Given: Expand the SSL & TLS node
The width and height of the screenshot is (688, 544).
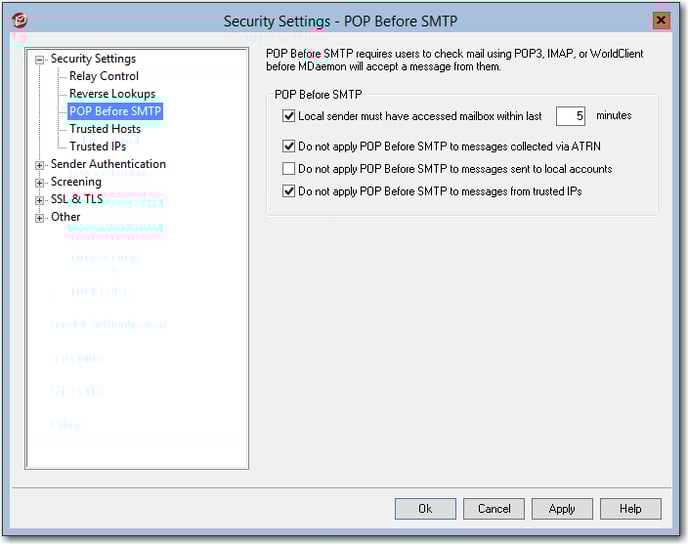Looking at the screenshot, I should point(39,200).
